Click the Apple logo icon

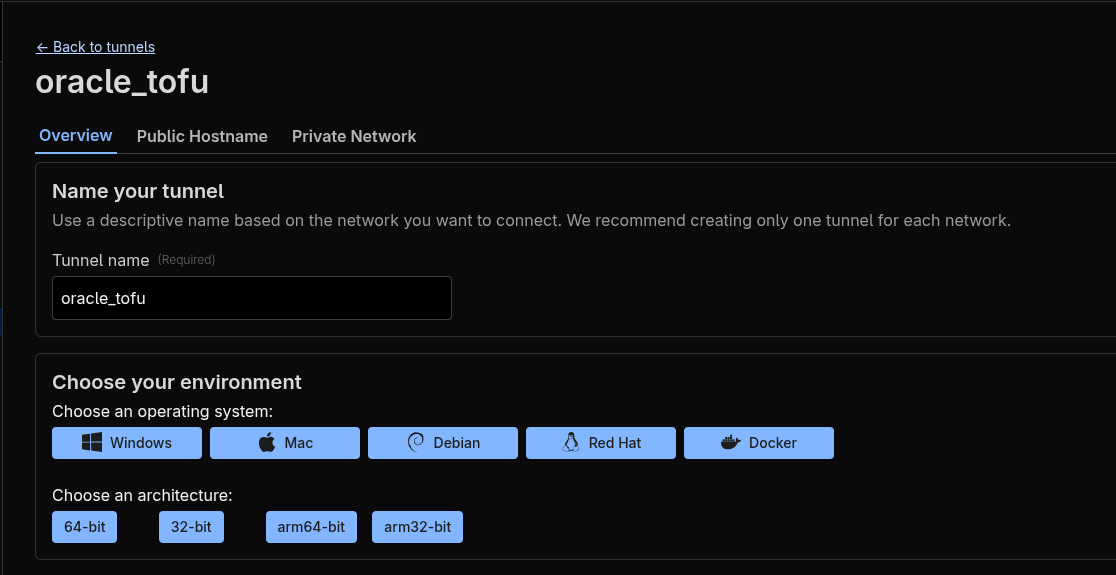267,443
